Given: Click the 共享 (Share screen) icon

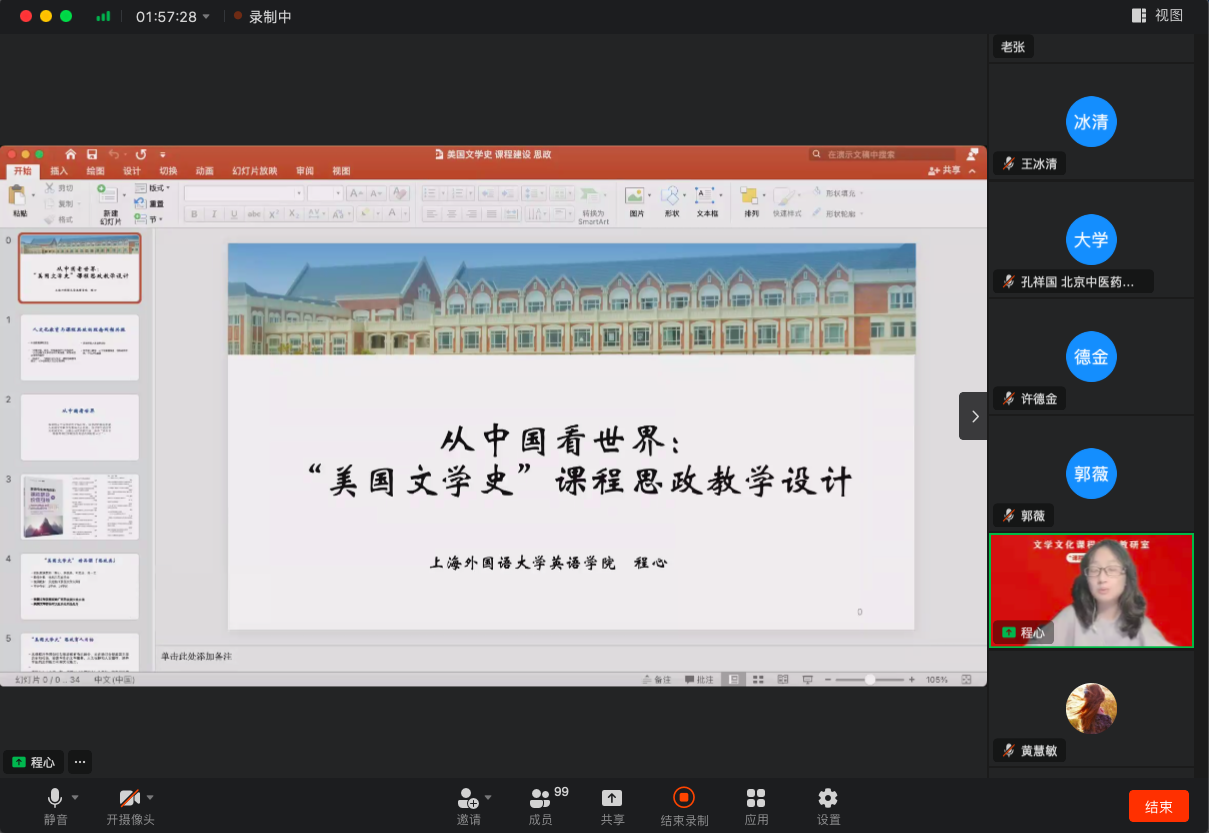Looking at the screenshot, I should coord(612,798).
